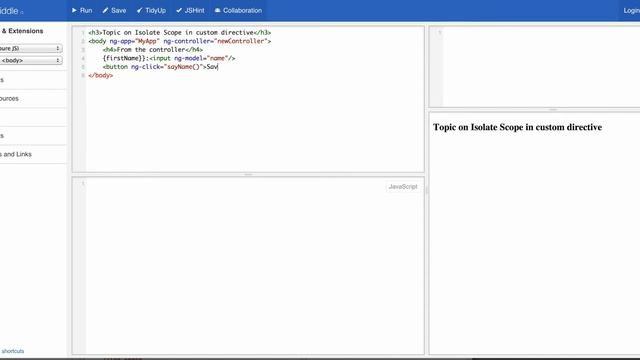Click the Run play icon
Image resolution: width=640 pixels, height=360 pixels.
click(74, 10)
